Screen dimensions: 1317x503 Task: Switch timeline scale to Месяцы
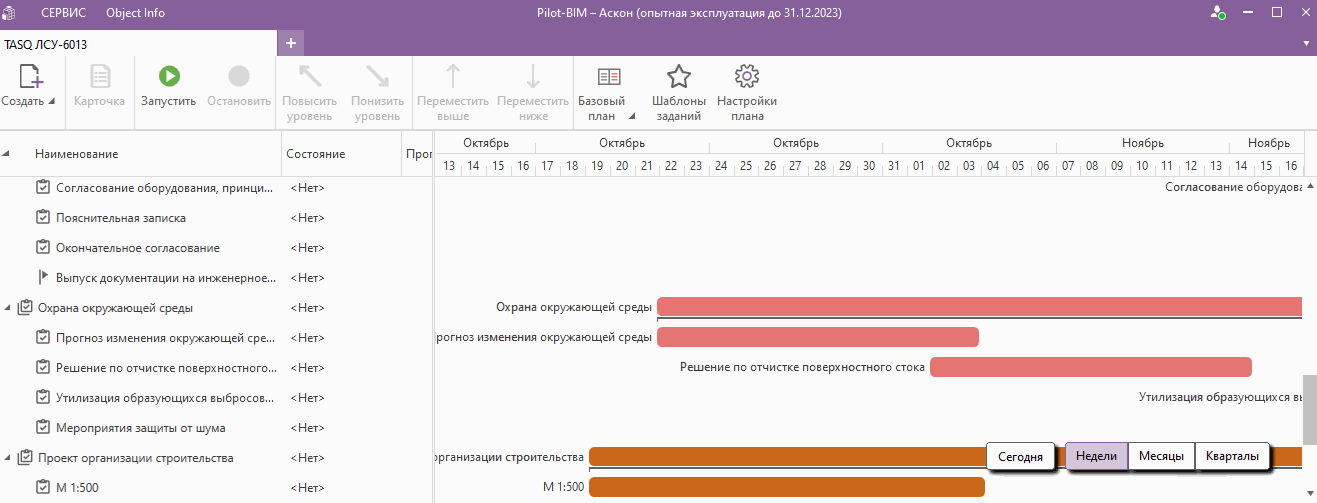[x=1161, y=456]
